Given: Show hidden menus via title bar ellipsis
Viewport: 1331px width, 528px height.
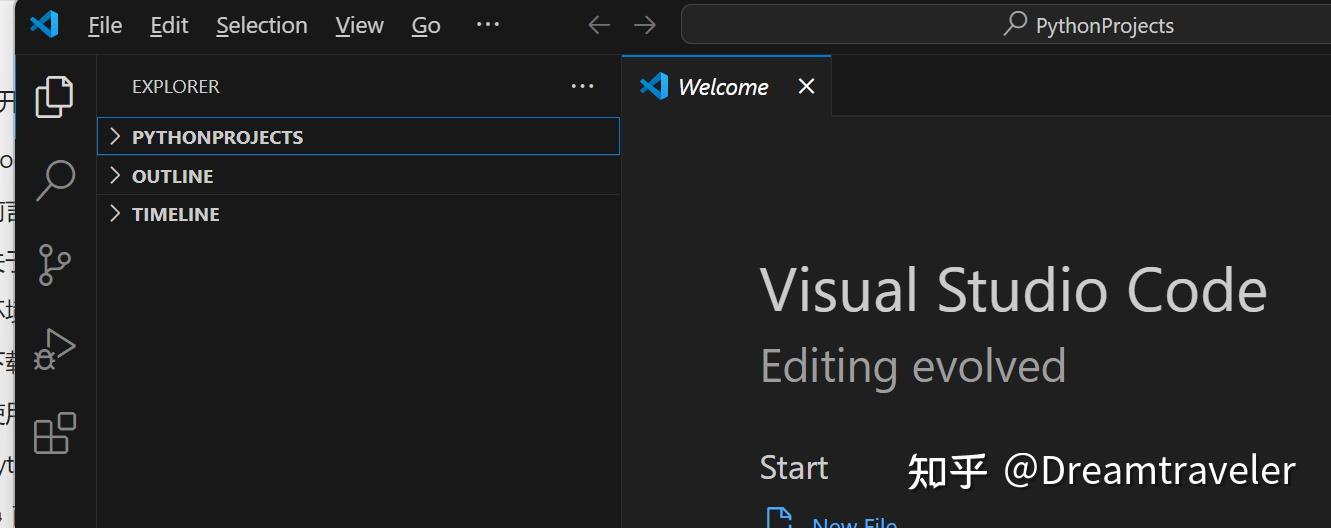Looking at the screenshot, I should 488,25.
